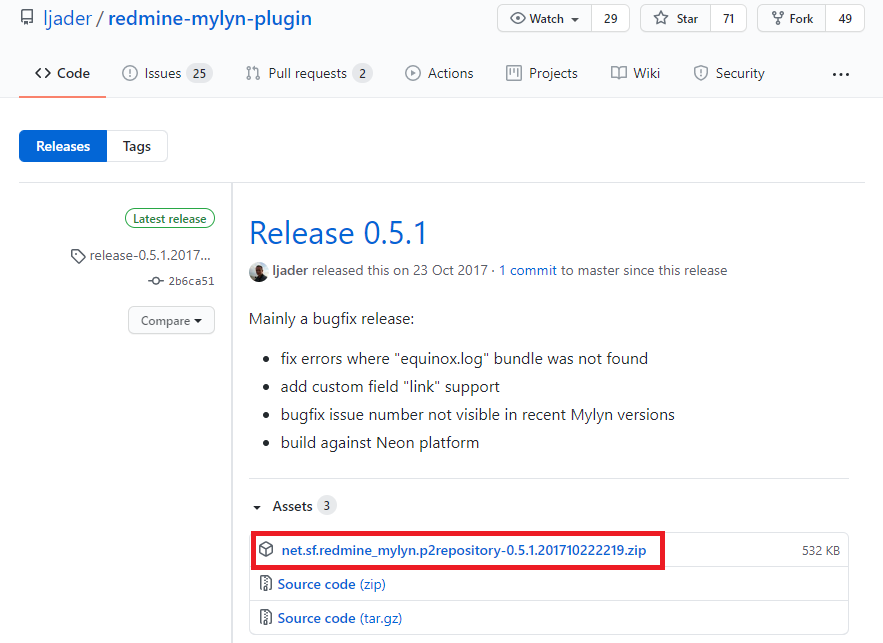883x643 pixels.
Task: View the 49 forks count
Action: click(x=845, y=19)
